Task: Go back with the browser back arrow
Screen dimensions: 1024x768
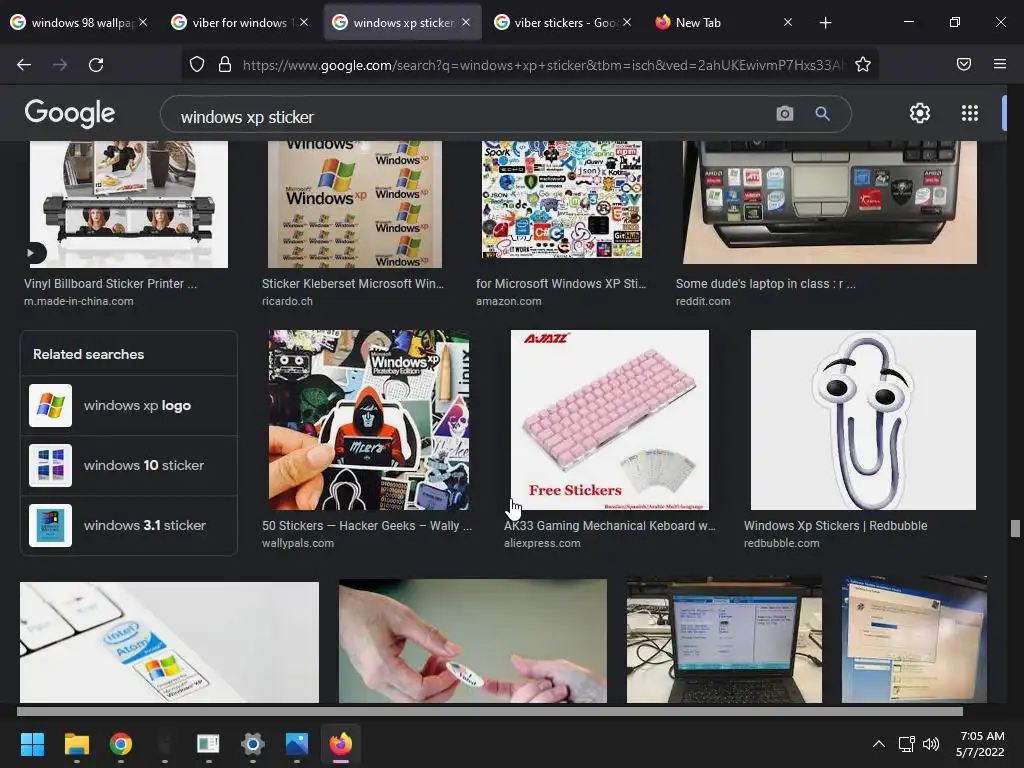Action: pyautogui.click(x=24, y=65)
